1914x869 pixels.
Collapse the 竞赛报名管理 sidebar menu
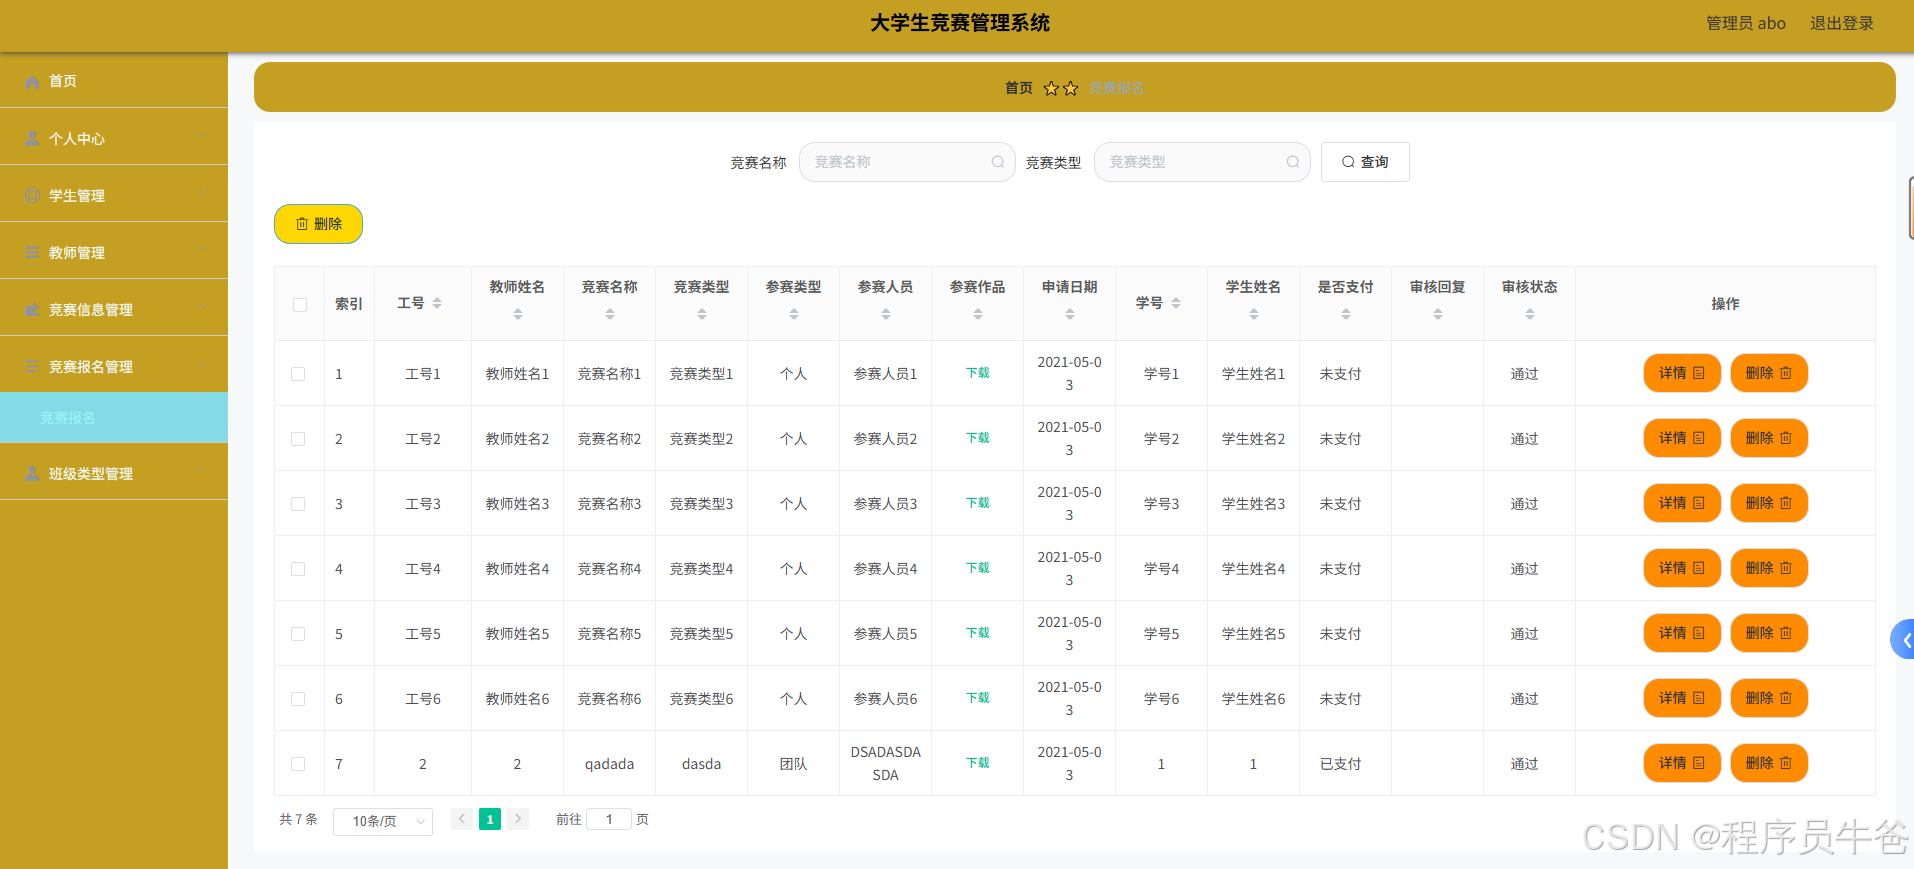(x=204, y=366)
